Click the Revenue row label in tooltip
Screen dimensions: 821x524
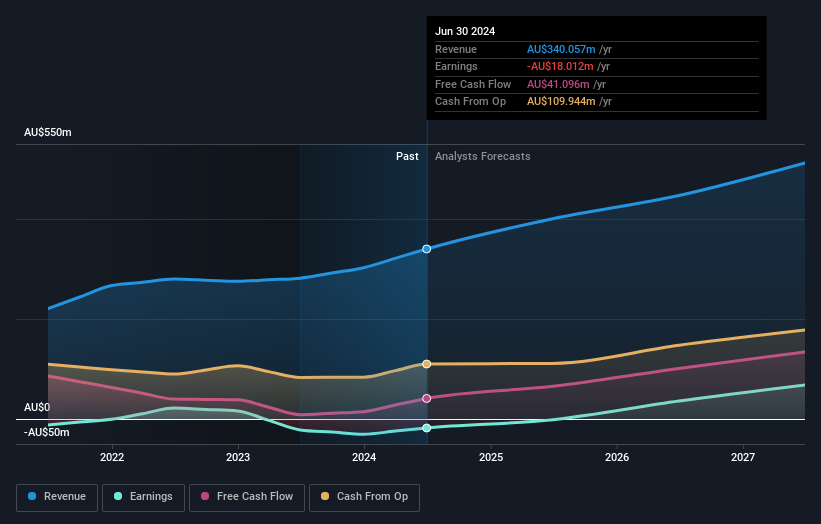point(456,49)
